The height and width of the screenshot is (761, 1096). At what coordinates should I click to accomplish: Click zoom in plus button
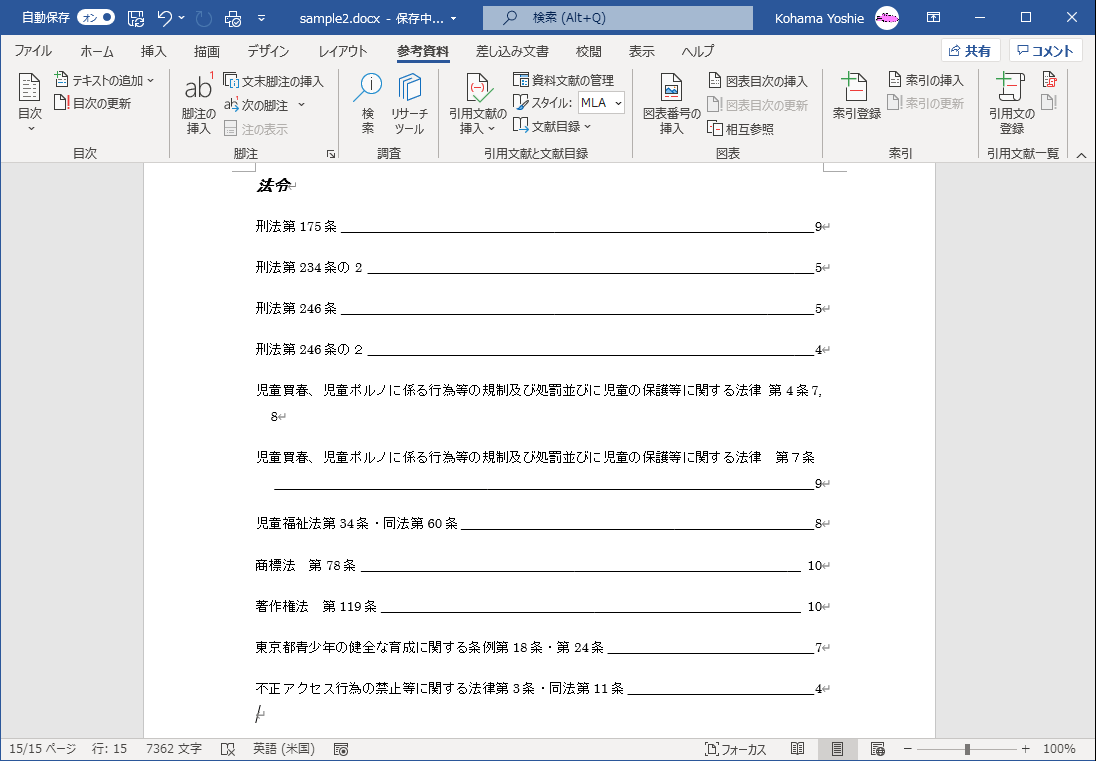[1025, 749]
